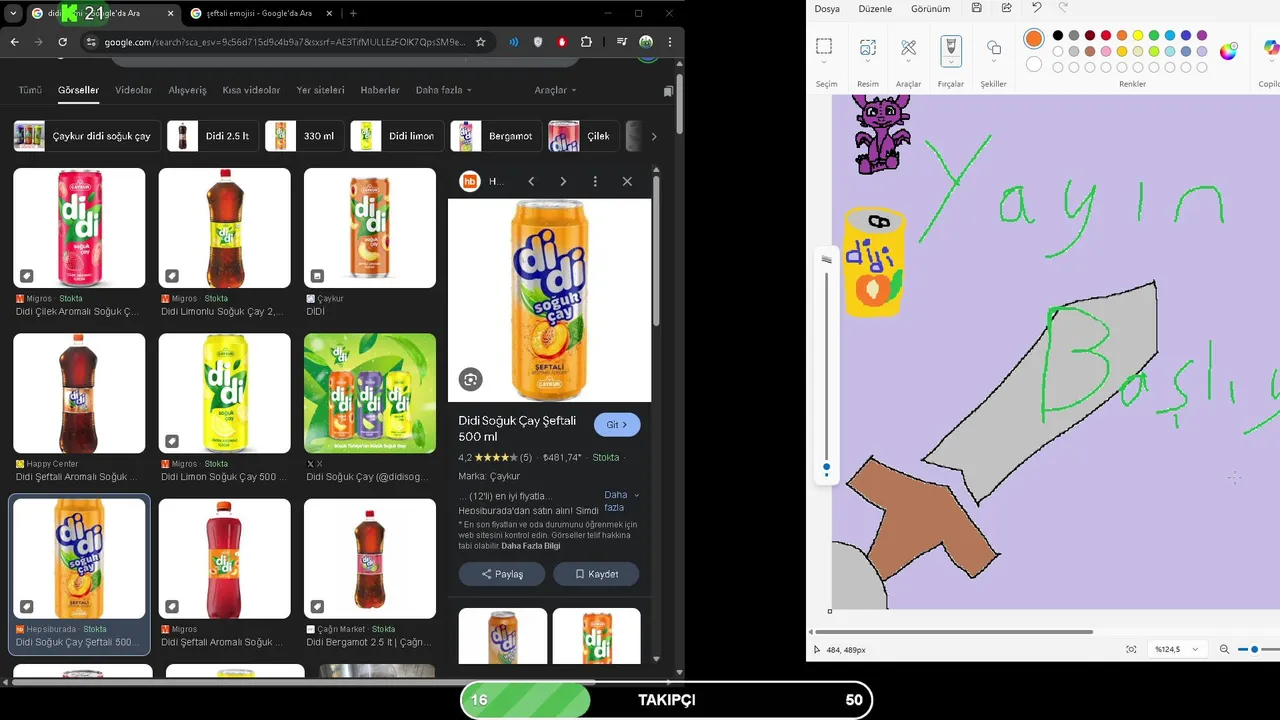Open the Didi Limon Soğuk Çay 500 thumbnail
This screenshot has width=1280, height=720.
[x=225, y=393]
